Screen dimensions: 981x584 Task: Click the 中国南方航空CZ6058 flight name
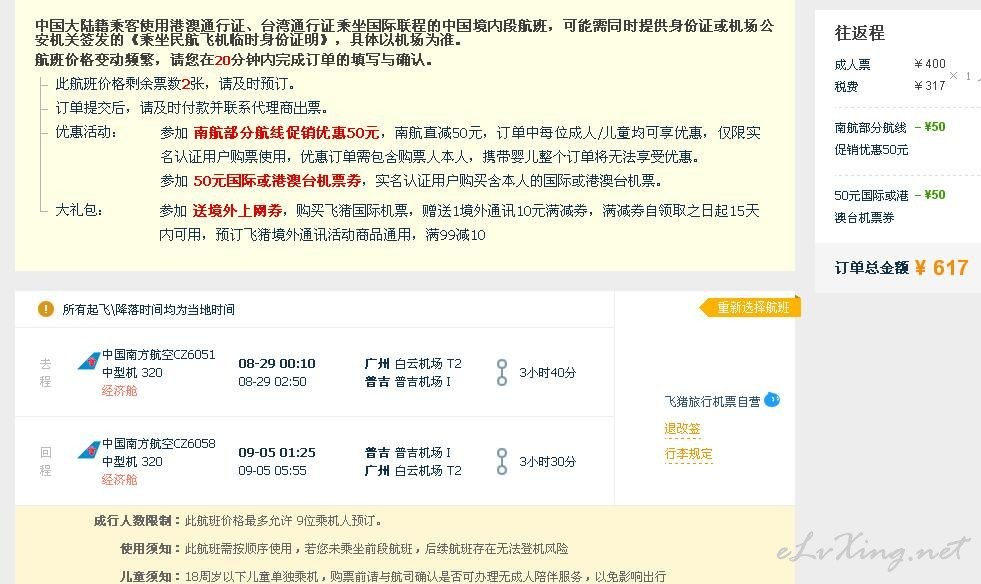(158, 443)
